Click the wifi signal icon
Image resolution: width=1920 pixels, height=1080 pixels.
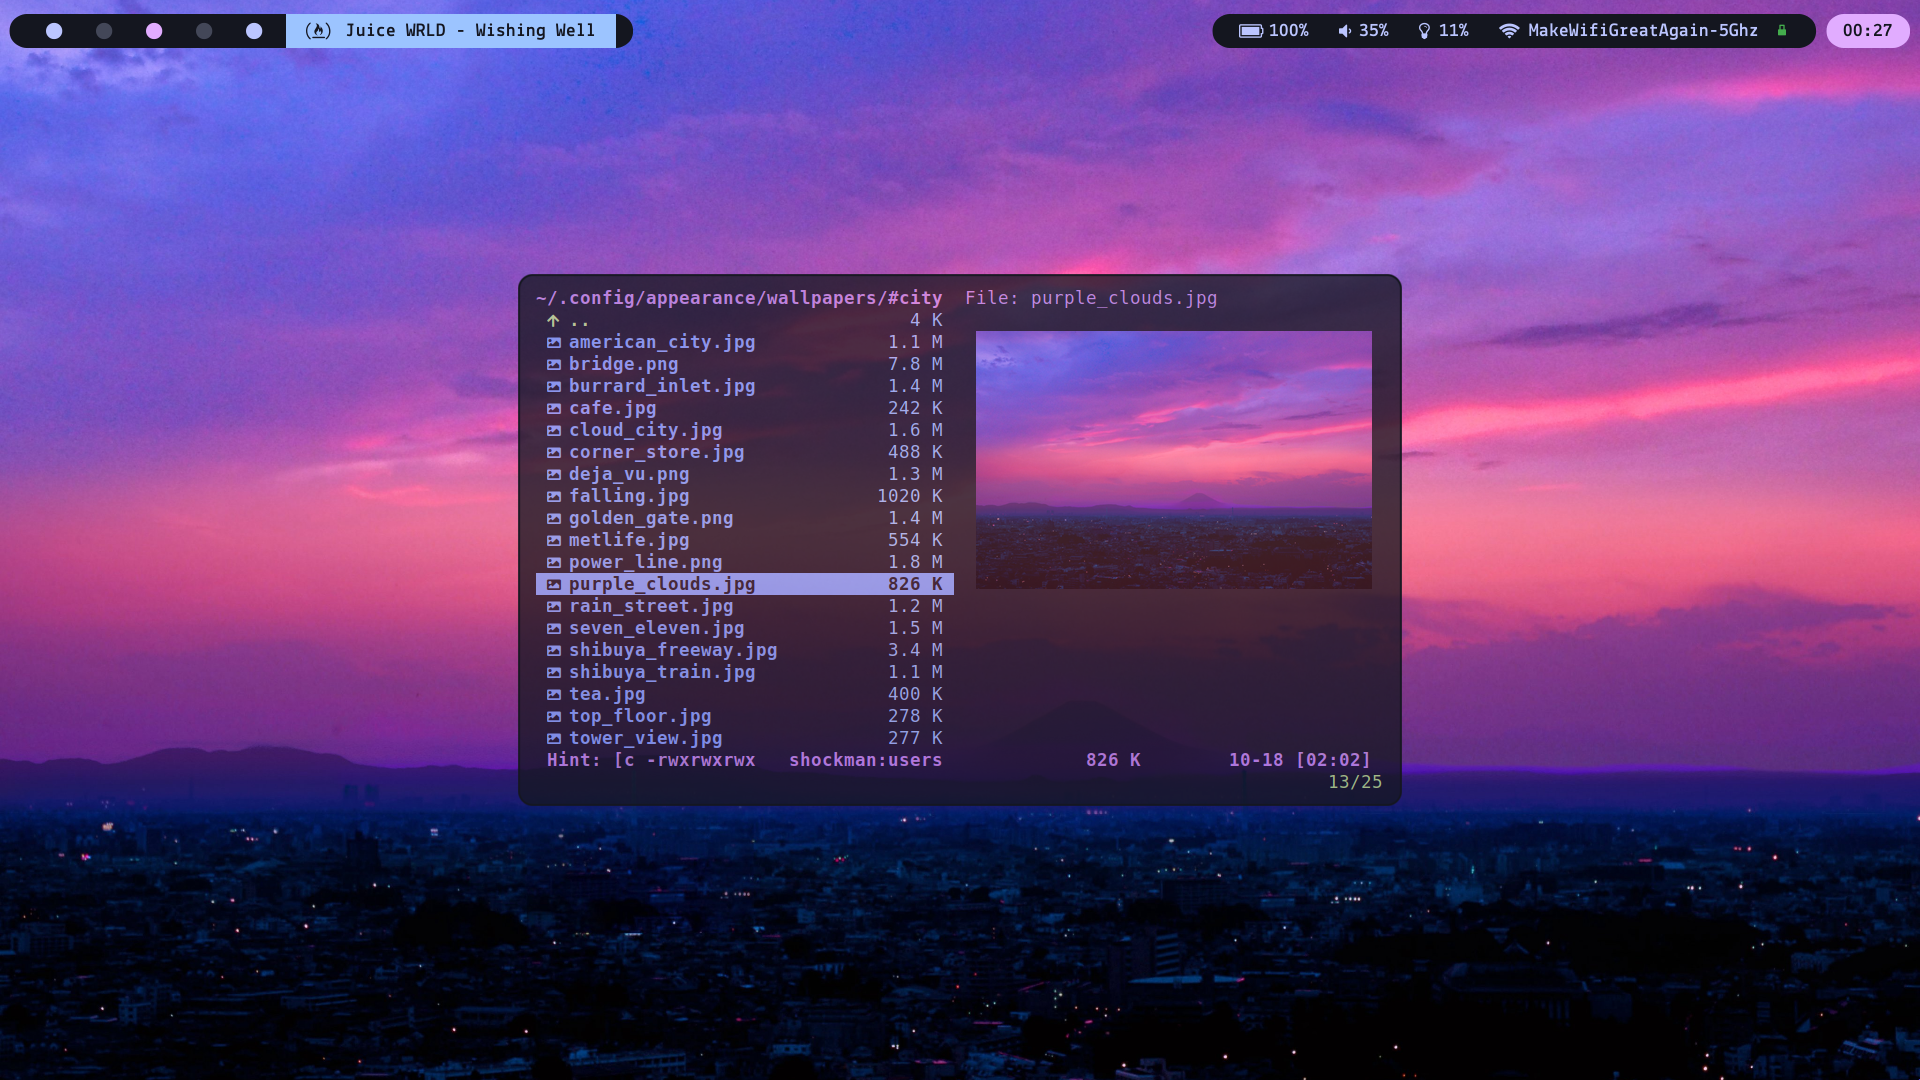pos(1509,31)
